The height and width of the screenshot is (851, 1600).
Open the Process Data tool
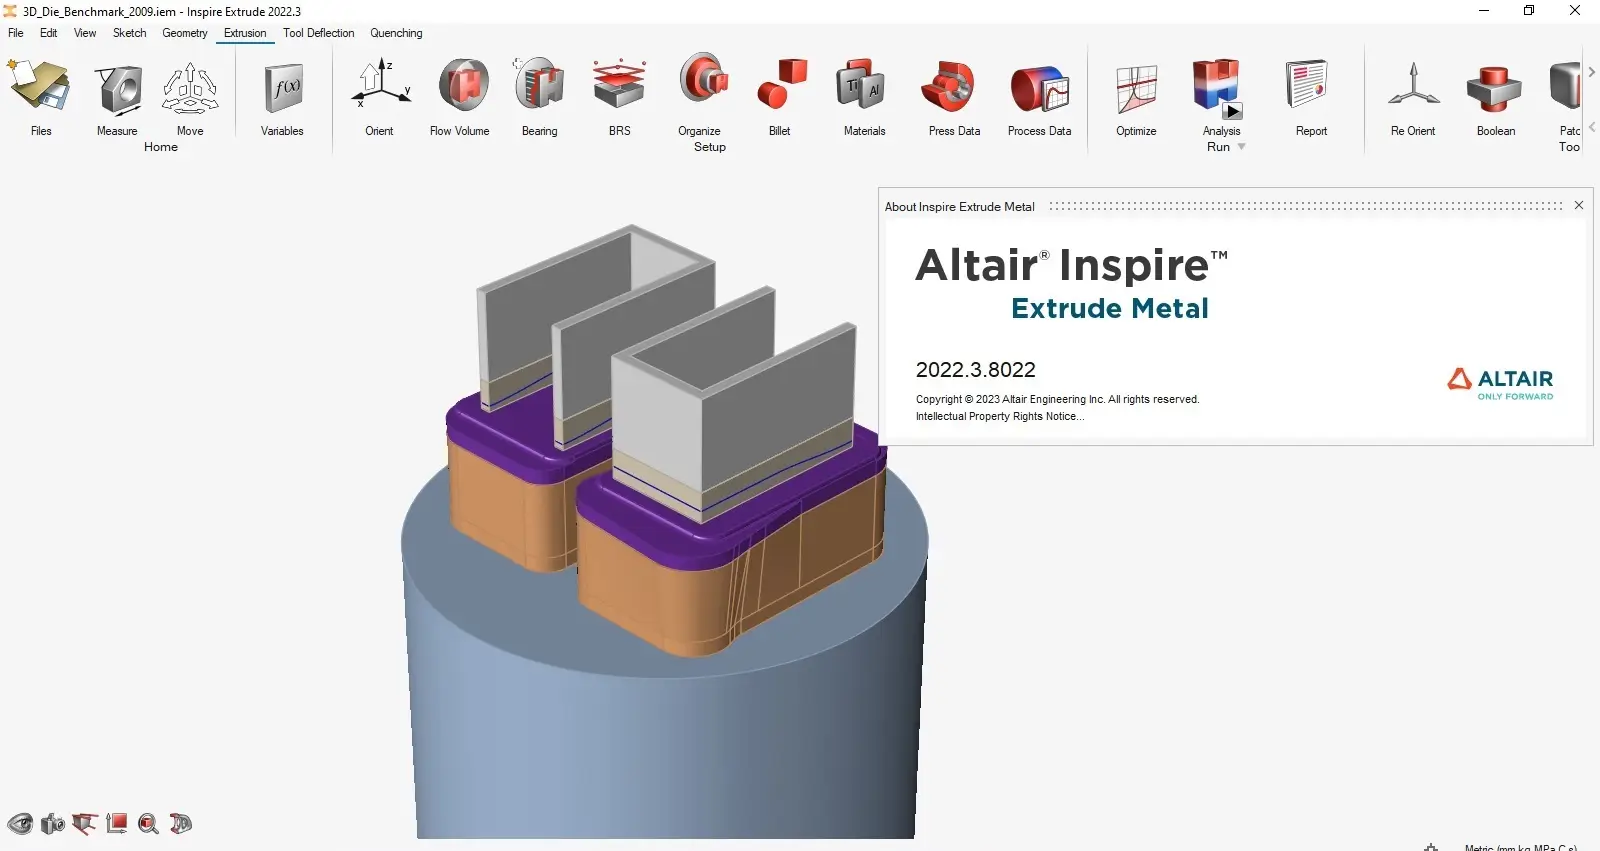[x=1040, y=90]
